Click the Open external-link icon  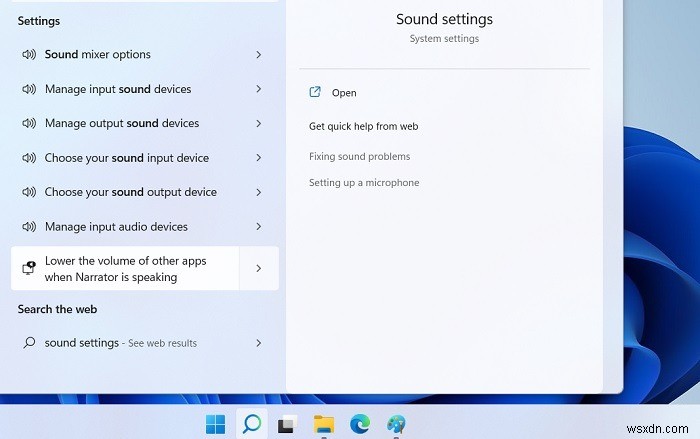(315, 92)
